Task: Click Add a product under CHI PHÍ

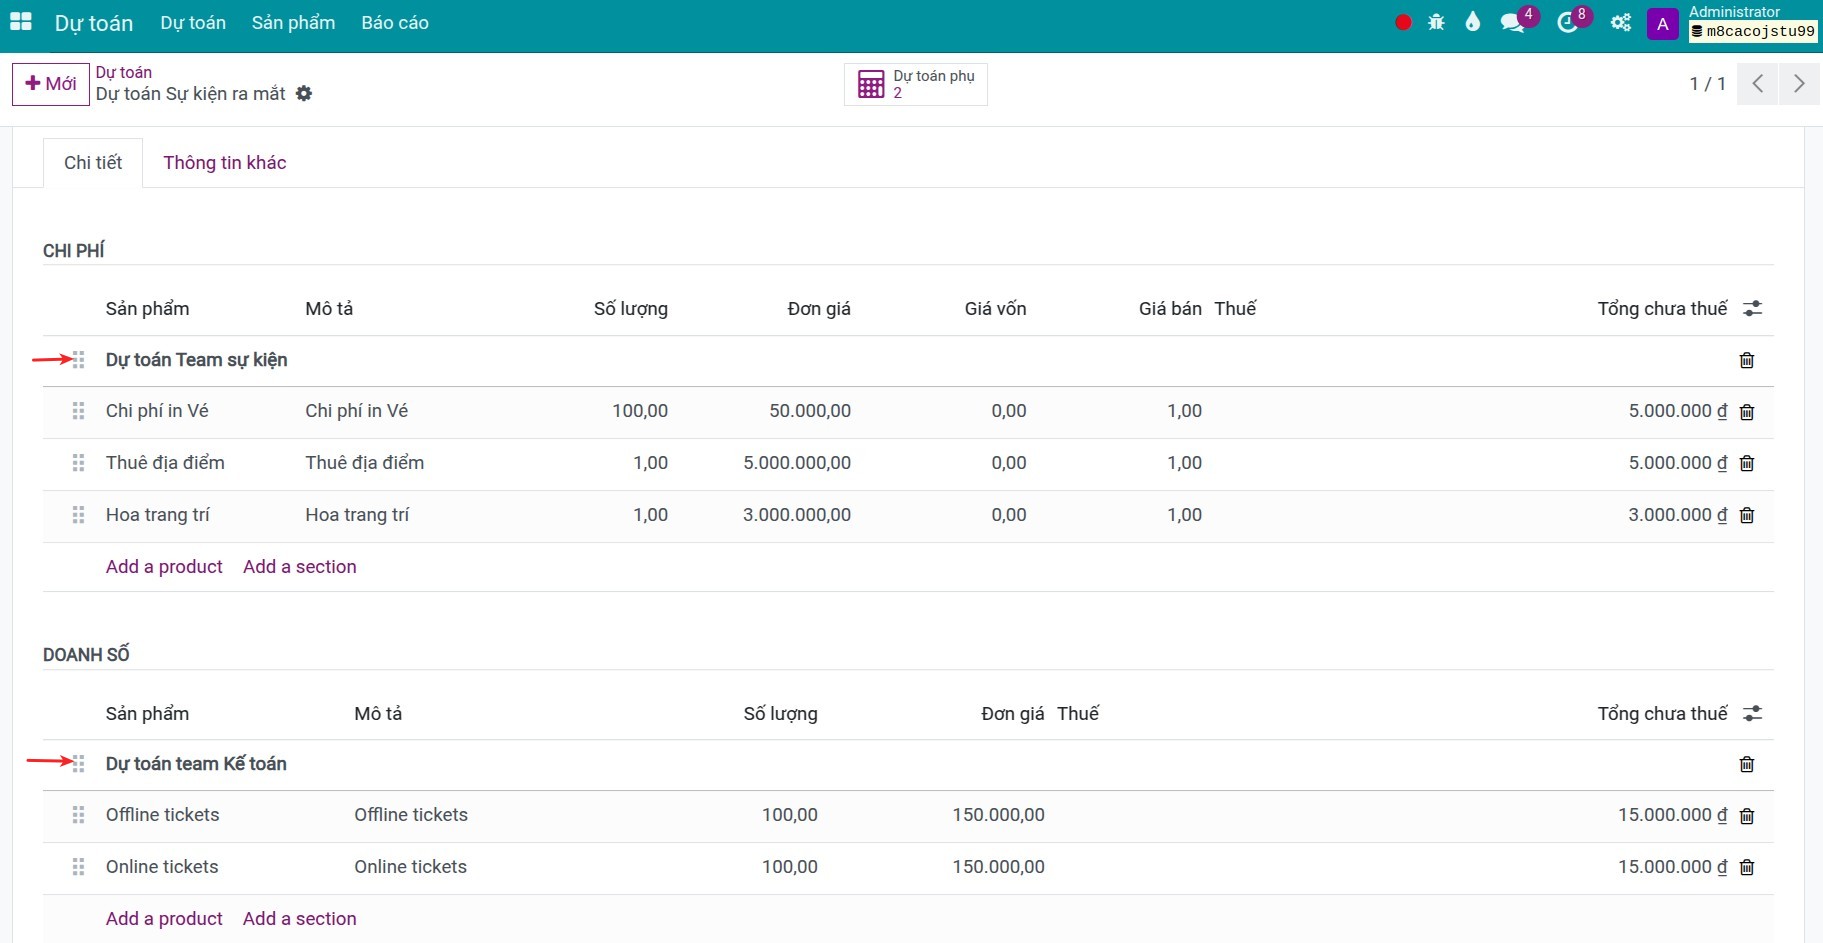Action: click(x=164, y=567)
